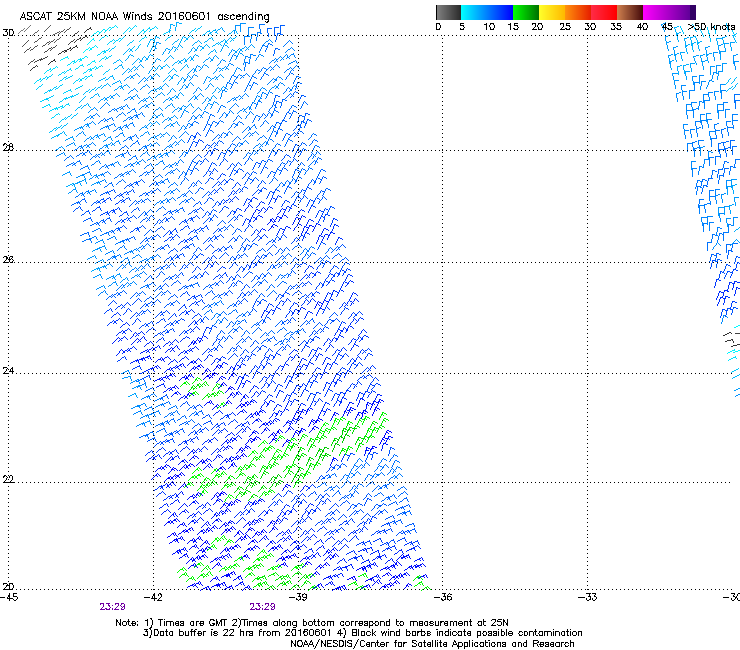The image size is (740, 650).
Task: Click legend tick label '10'
Action: (x=489, y=27)
